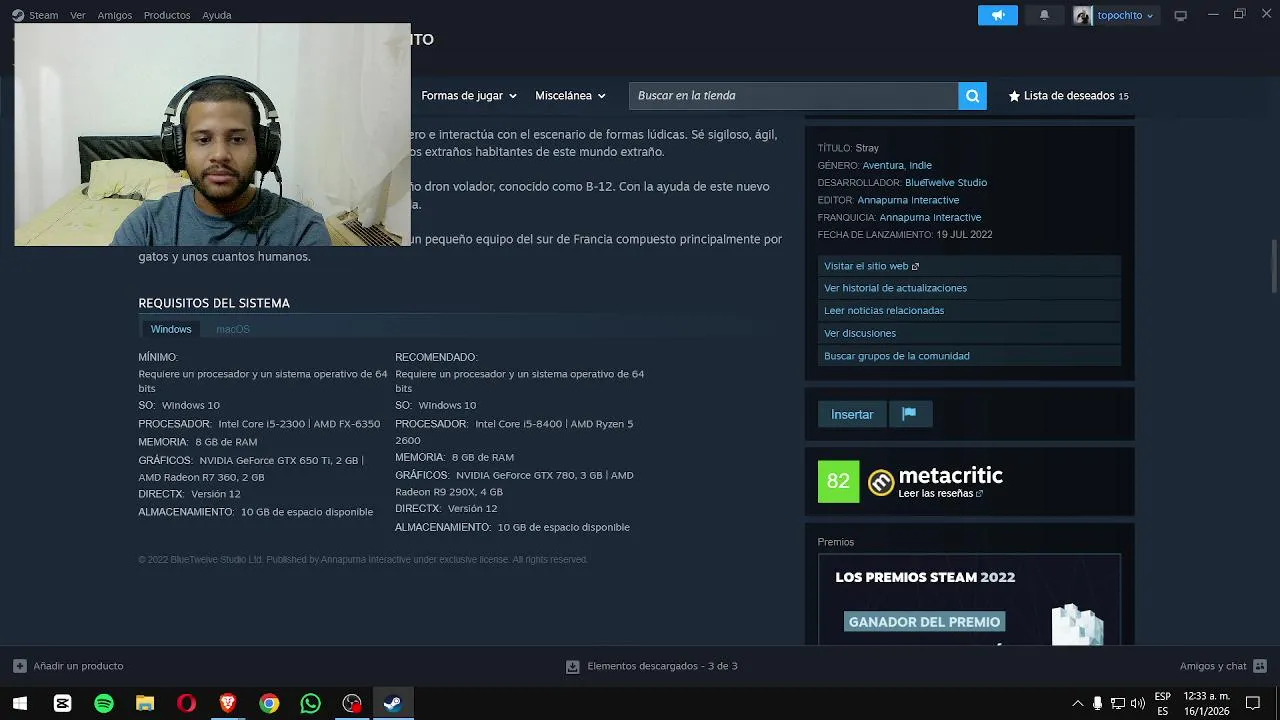Click the Ganador del Premio label
The width and height of the screenshot is (1280, 720).
924,622
